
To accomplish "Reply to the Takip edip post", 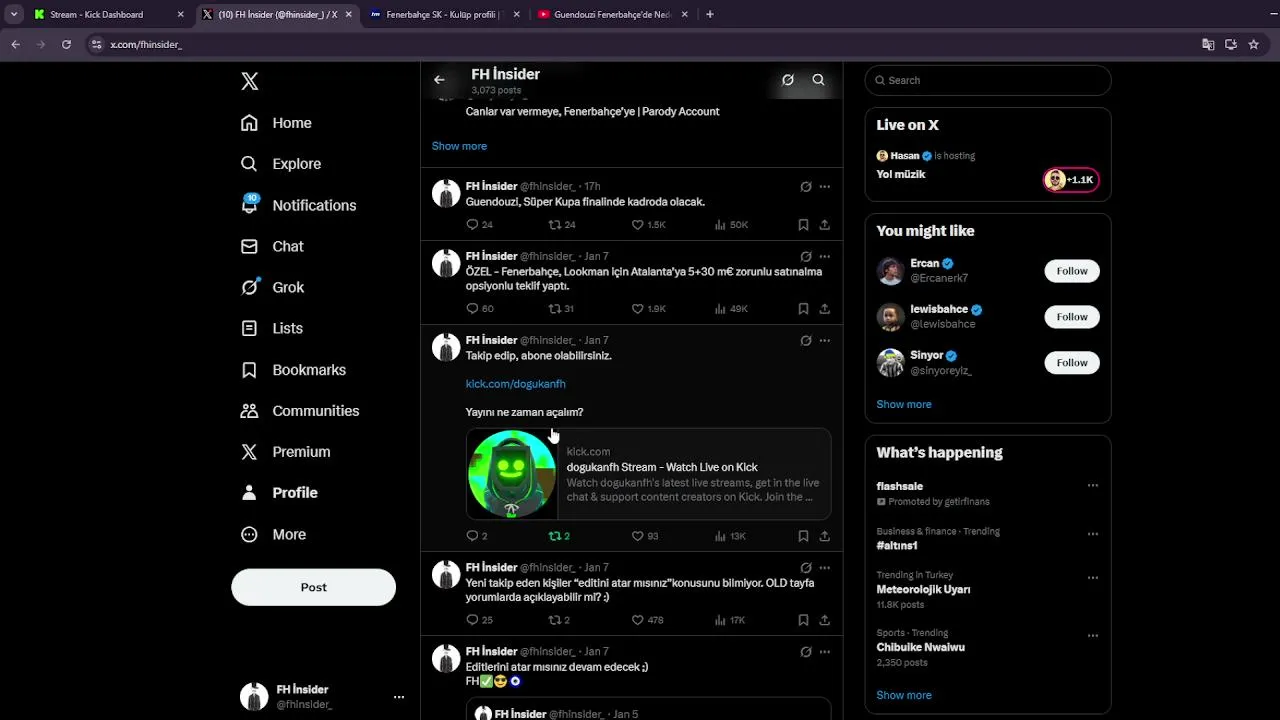I will [476, 536].
